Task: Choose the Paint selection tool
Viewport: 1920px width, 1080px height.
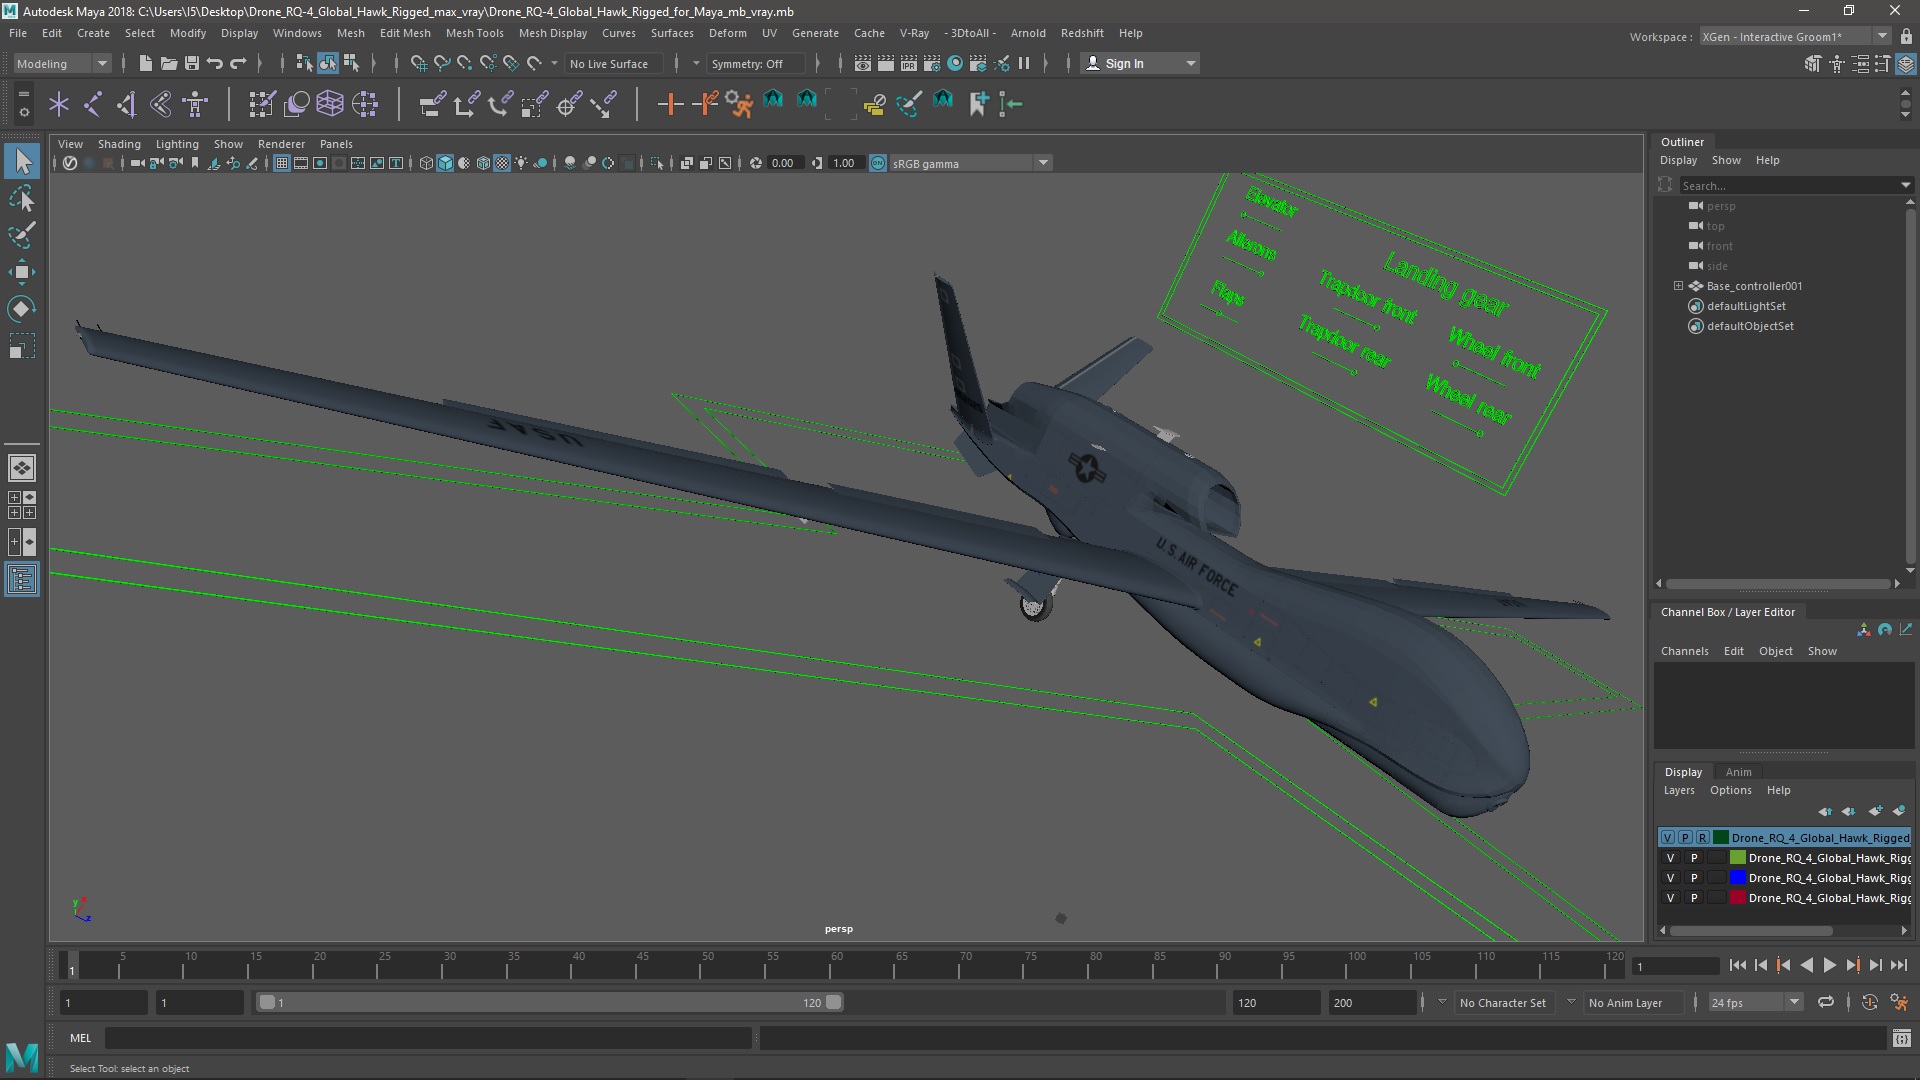Action: [x=22, y=236]
